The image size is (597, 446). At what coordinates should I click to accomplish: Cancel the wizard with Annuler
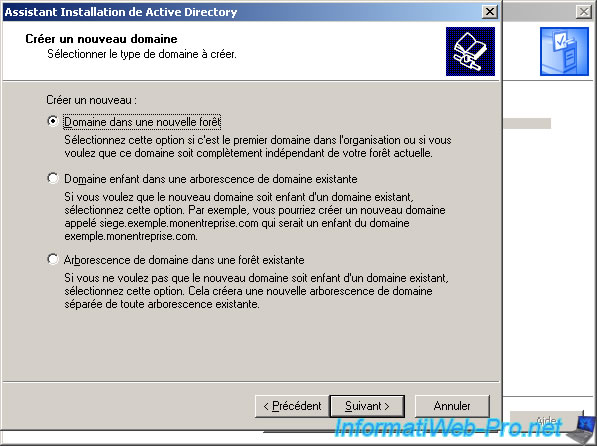[452, 406]
